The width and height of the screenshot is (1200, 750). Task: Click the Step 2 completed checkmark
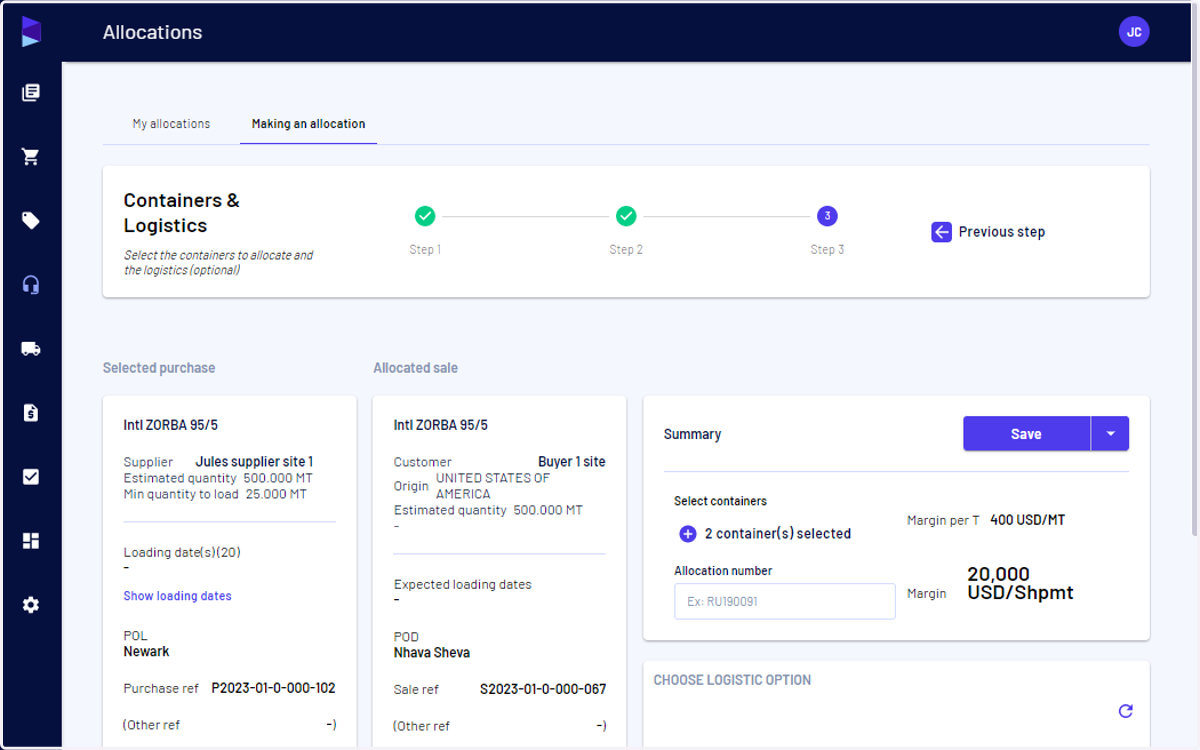(626, 216)
